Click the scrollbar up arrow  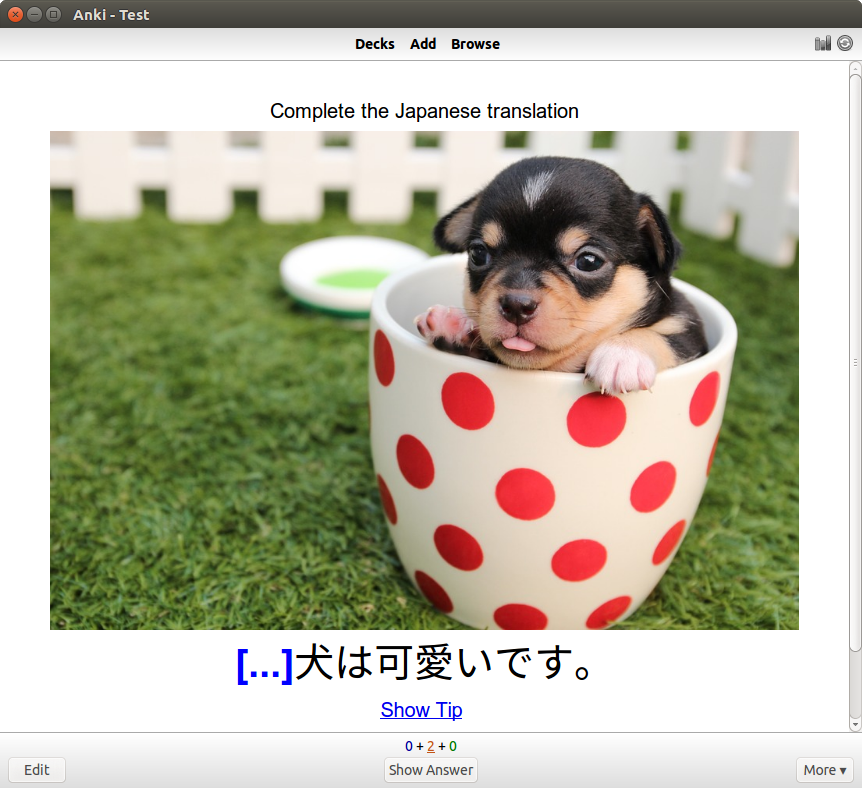[x=855, y=68]
